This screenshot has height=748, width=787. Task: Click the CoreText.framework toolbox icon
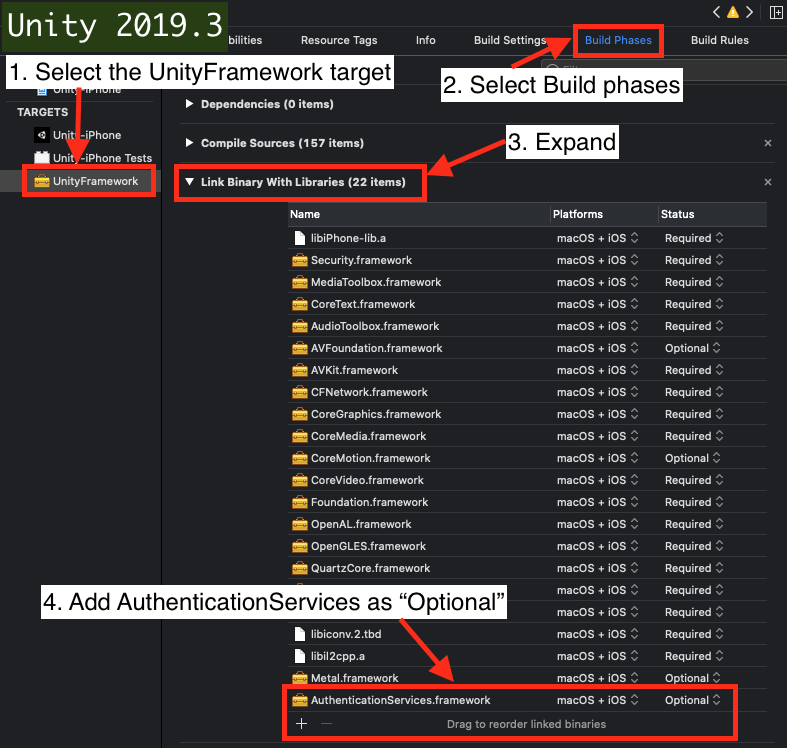(300, 304)
